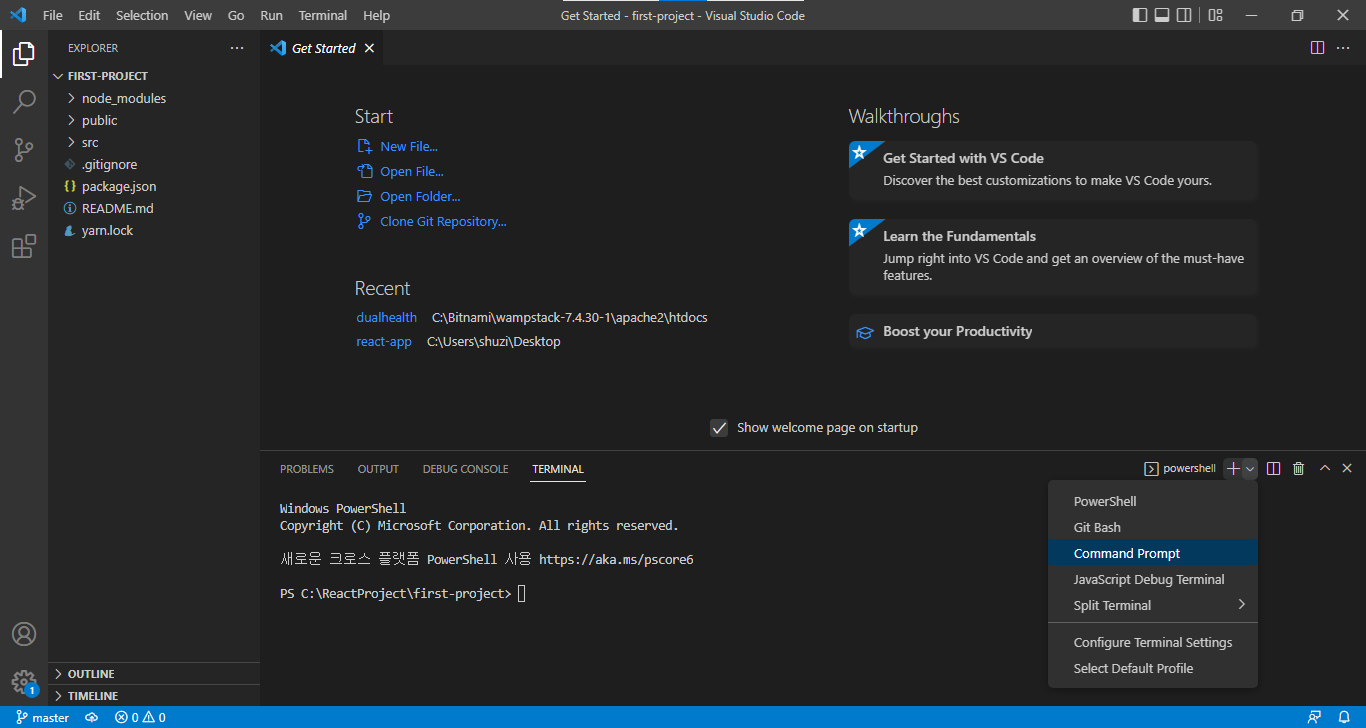Click the new terminal plus icon
The height and width of the screenshot is (728, 1366).
(1233, 468)
